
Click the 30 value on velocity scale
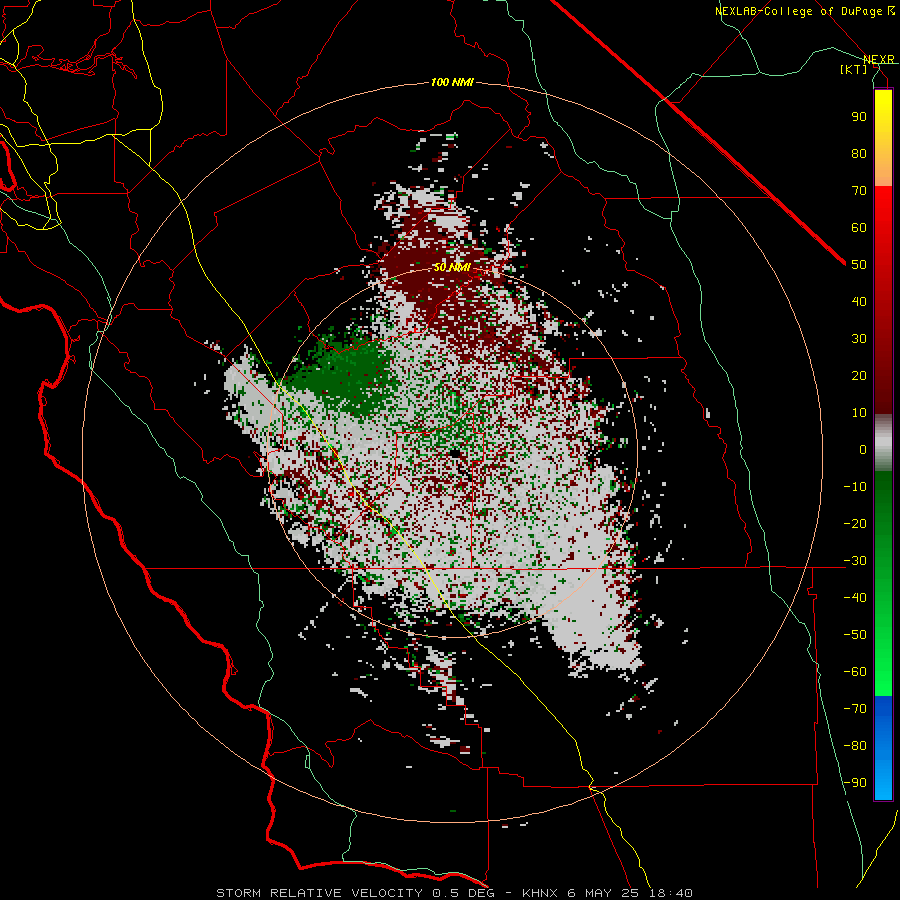pos(859,339)
